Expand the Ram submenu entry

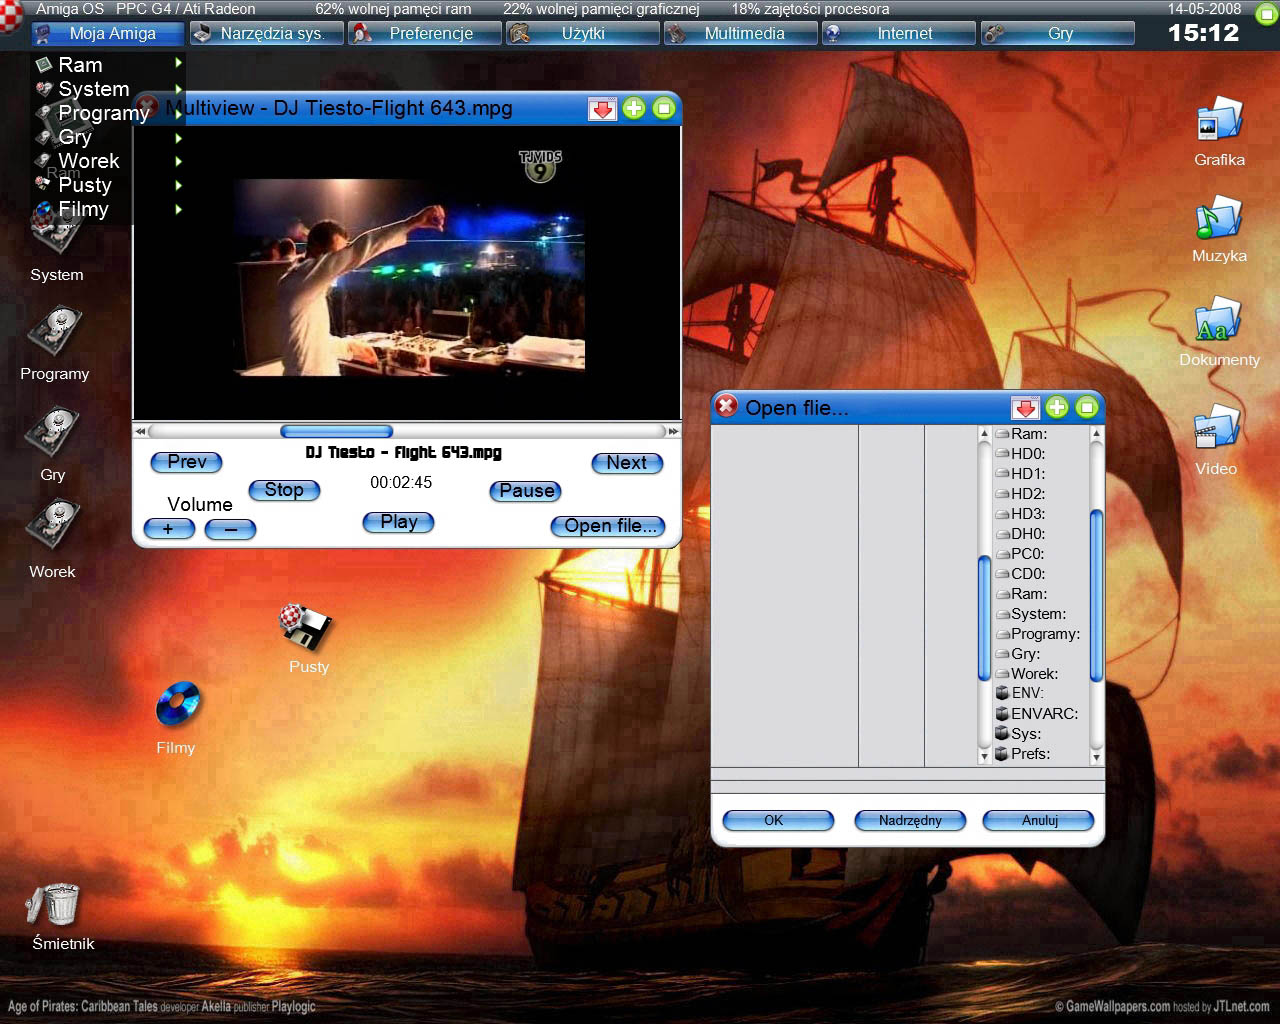coord(108,65)
